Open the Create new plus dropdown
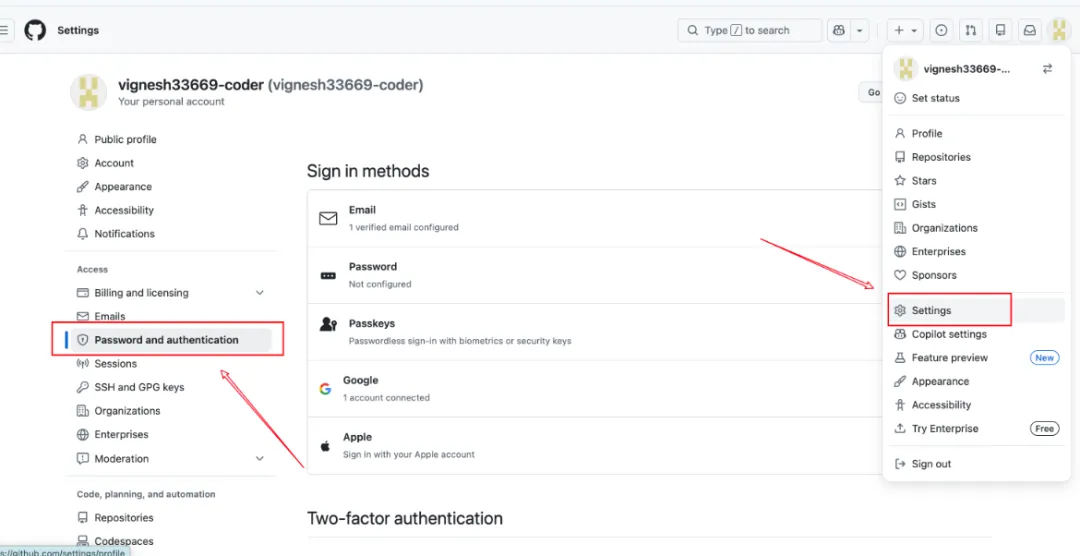The height and width of the screenshot is (556, 1080). pyautogui.click(x=906, y=31)
